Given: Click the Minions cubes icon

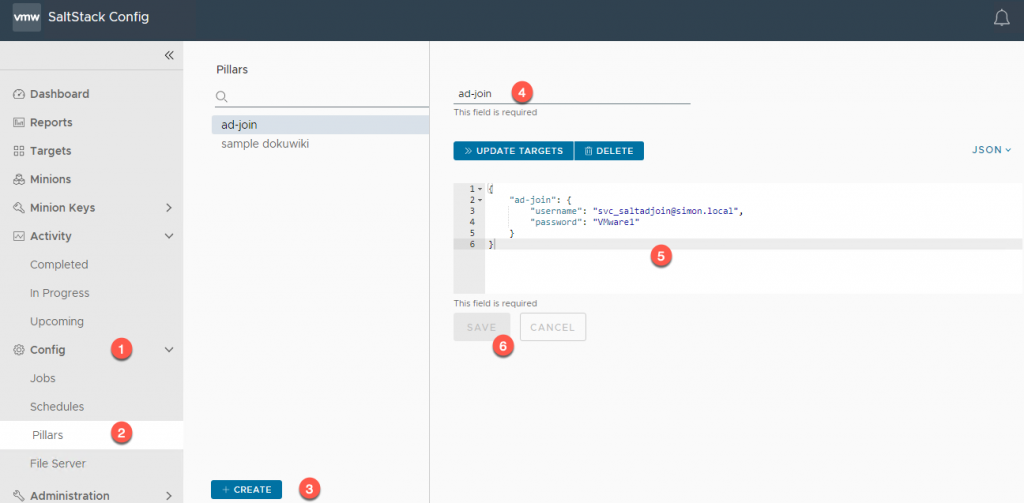Looking at the screenshot, I should (x=19, y=180).
